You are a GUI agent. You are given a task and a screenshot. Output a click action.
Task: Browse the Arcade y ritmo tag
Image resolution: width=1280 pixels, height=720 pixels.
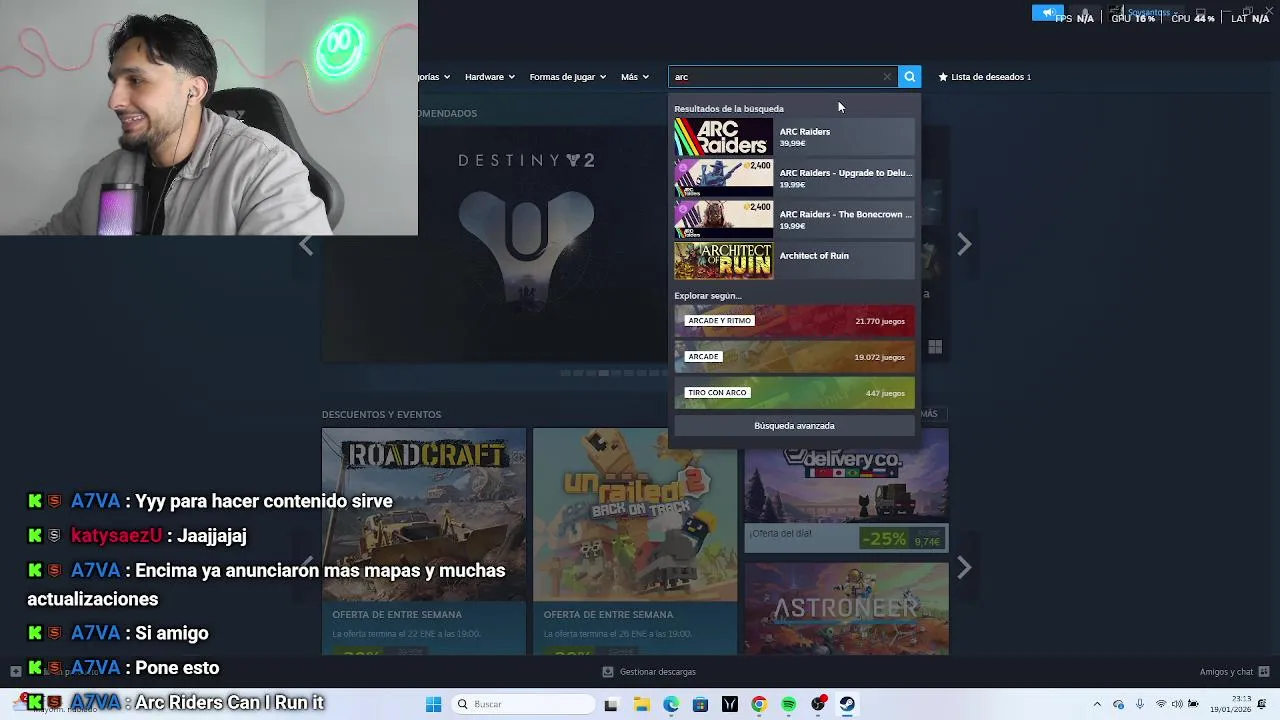pyautogui.click(x=794, y=321)
